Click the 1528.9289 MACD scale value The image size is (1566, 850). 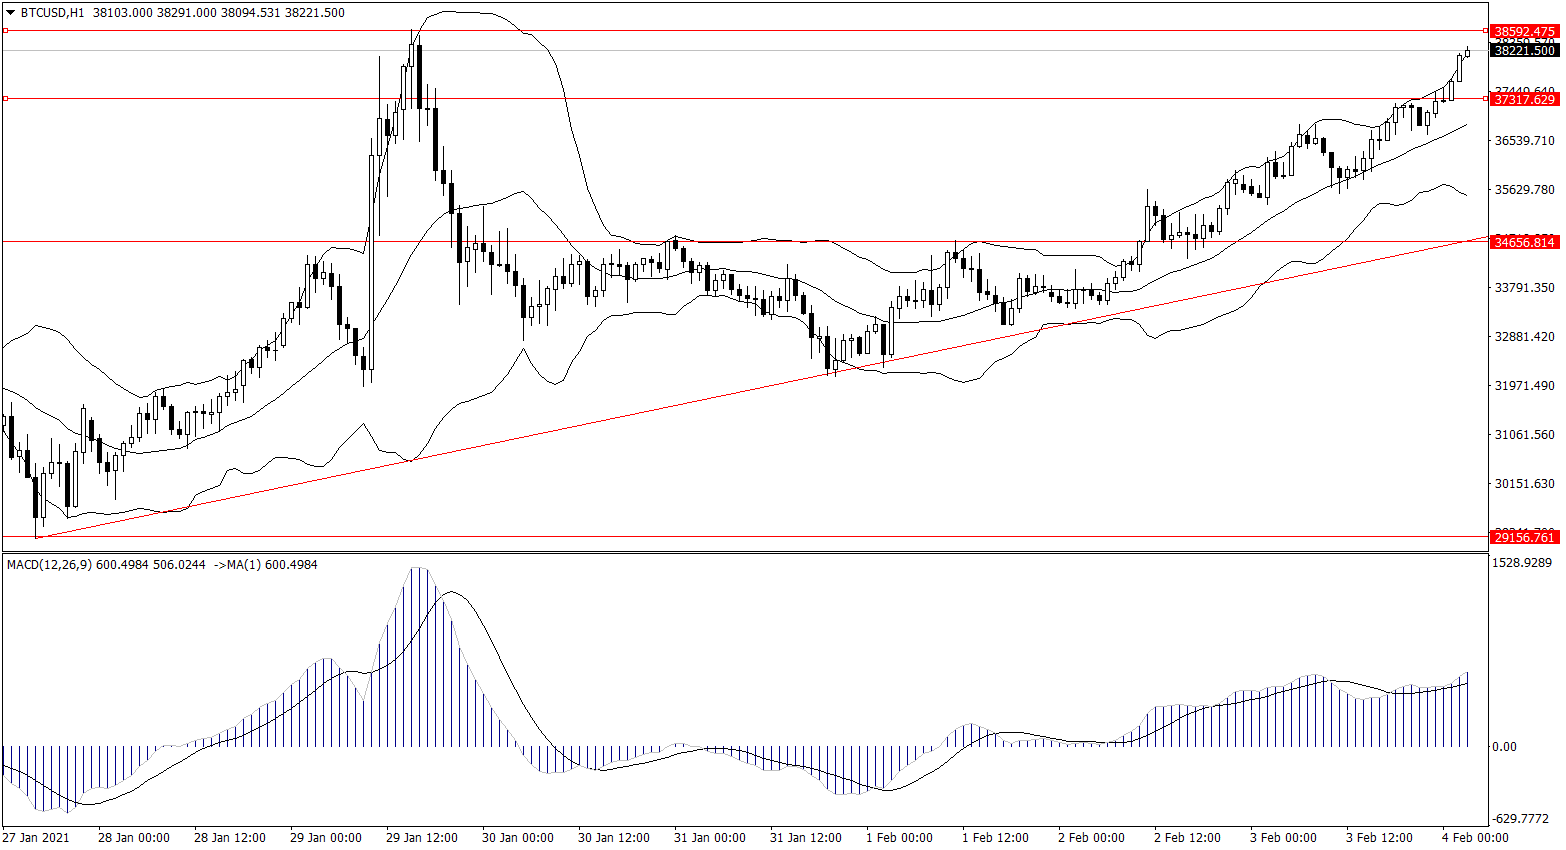pos(1524,563)
